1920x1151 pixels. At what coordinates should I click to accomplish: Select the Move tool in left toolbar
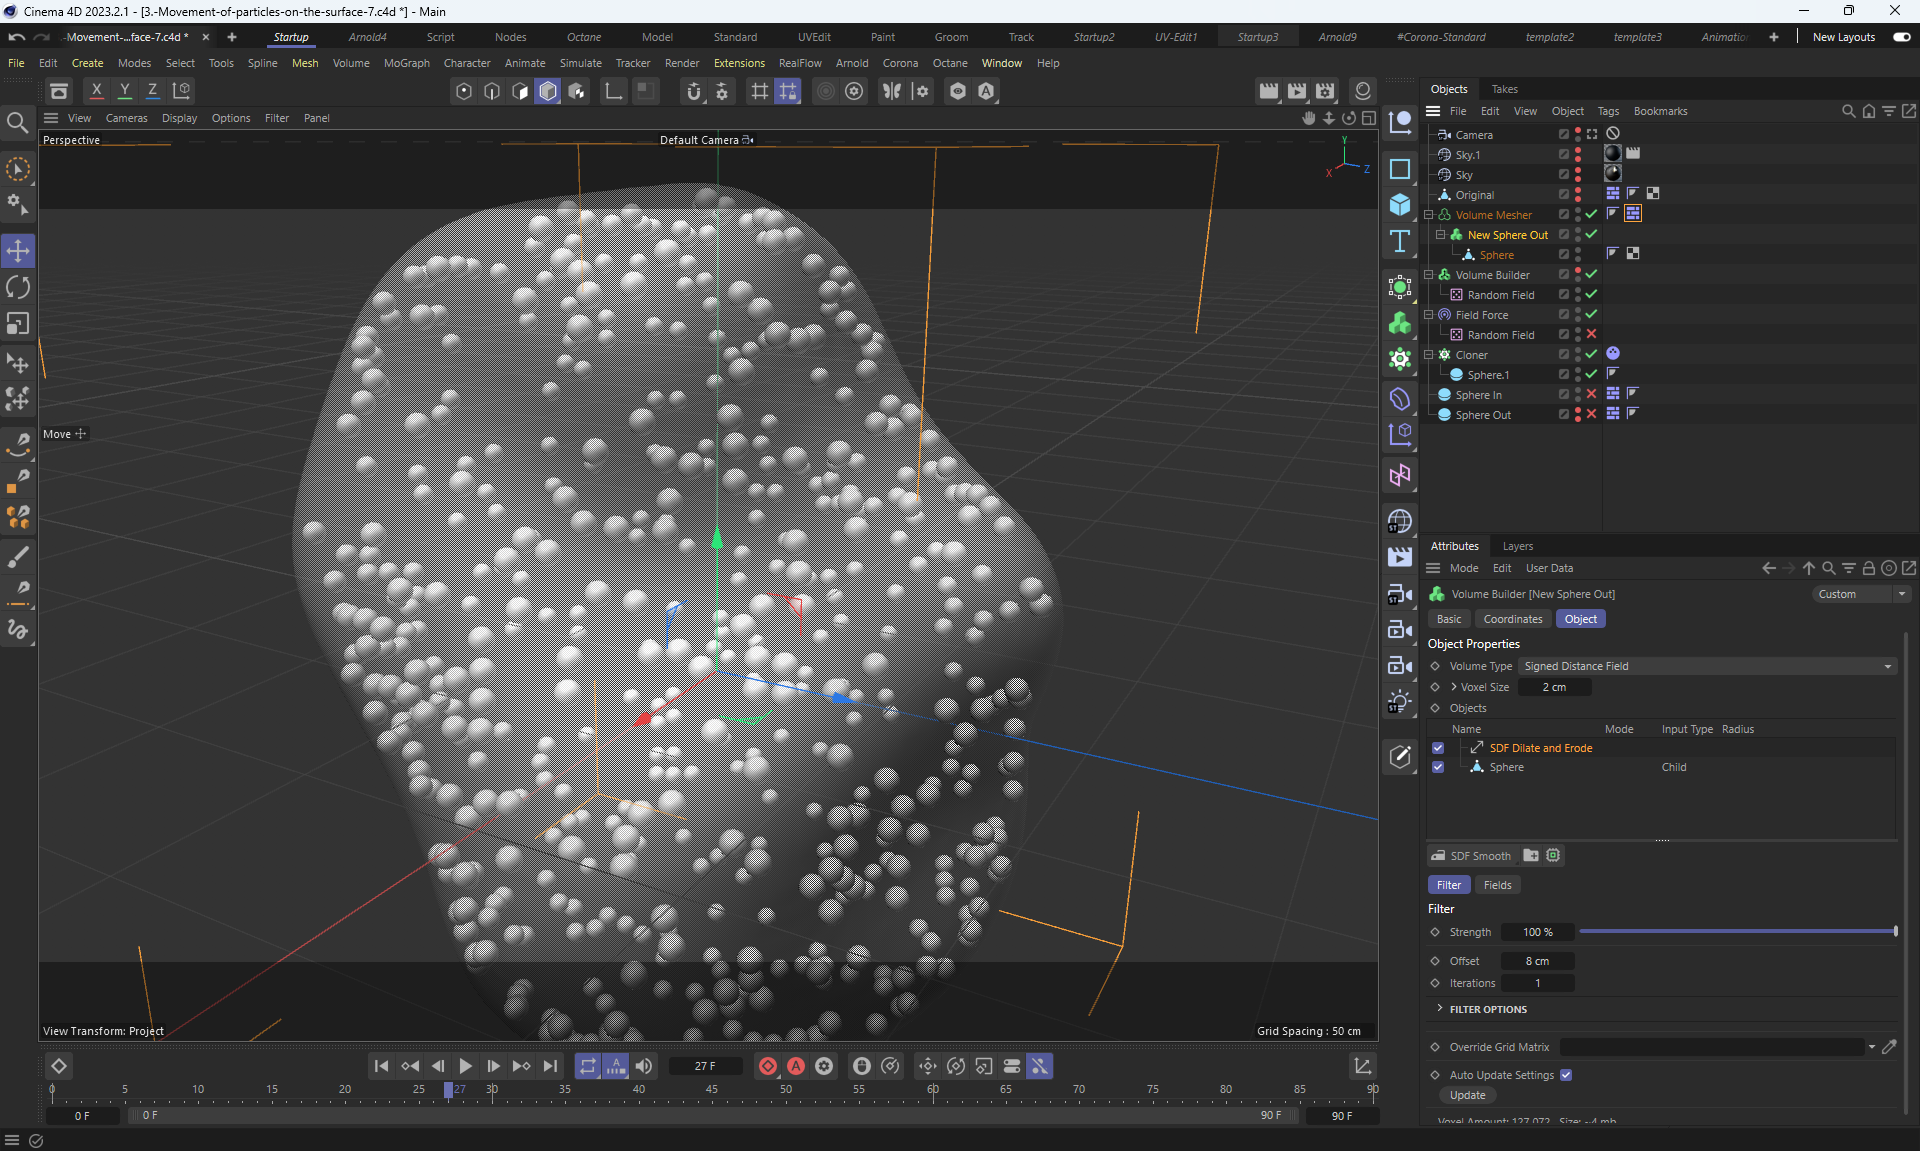(x=18, y=250)
